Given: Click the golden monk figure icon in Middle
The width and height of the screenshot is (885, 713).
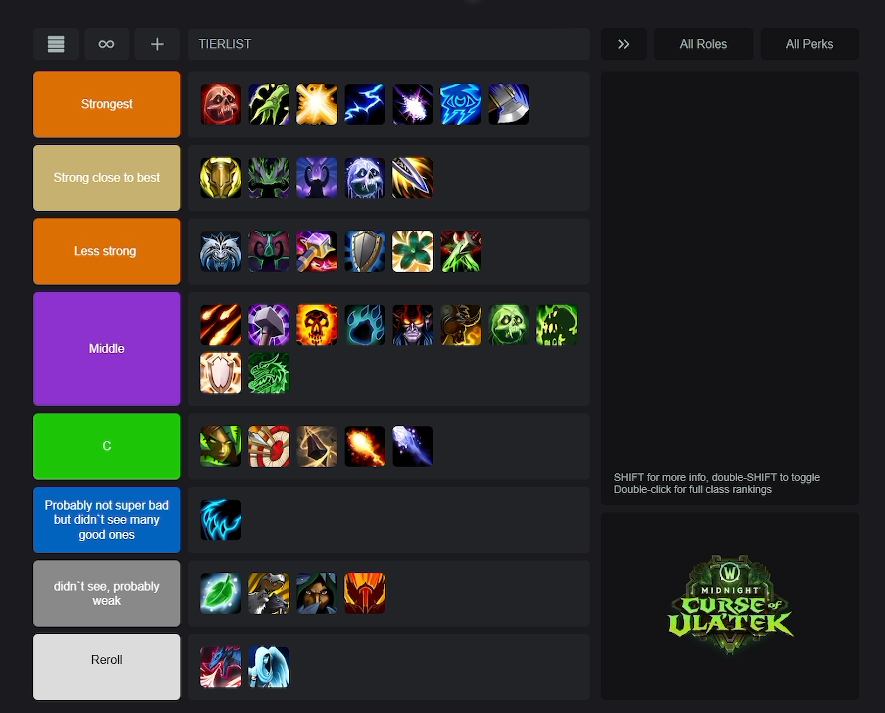Looking at the screenshot, I should tap(461, 325).
